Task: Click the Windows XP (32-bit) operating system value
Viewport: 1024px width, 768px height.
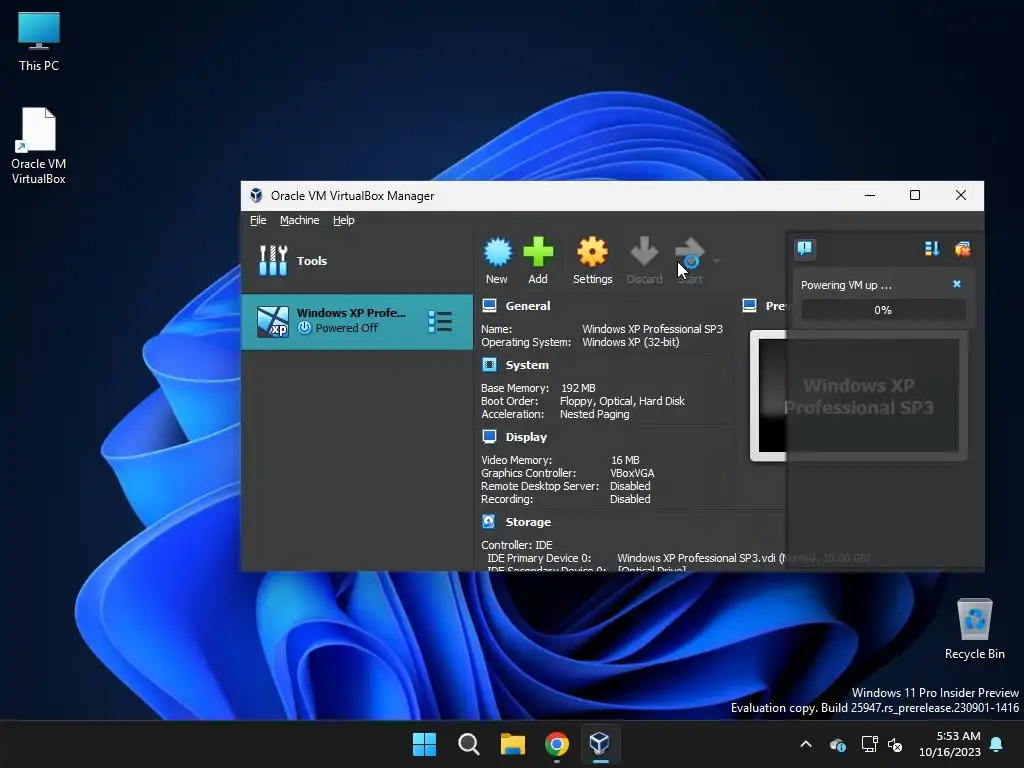Action: coord(631,342)
